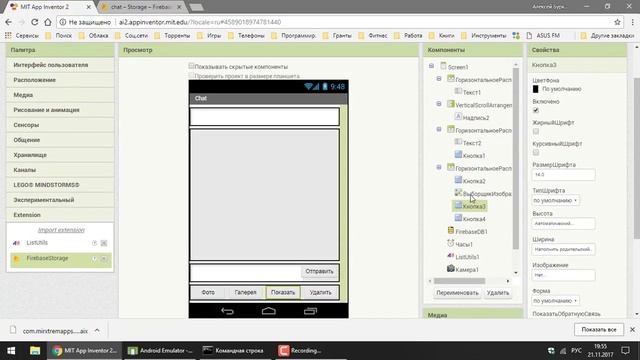This screenshot has height=360, width=640.
Task: Open the Windows notification center
Action: tap(625, 351)
